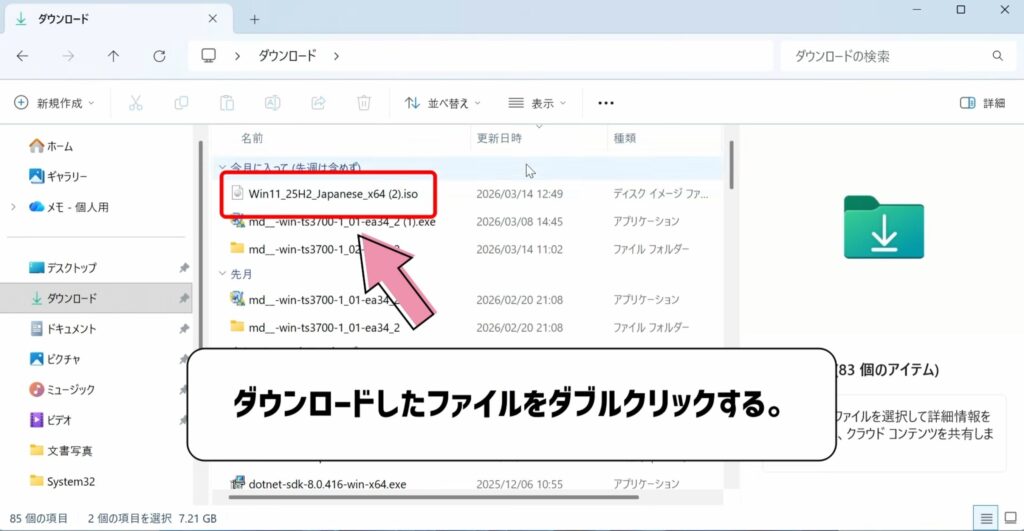Open ドキュメント in the sidebar

63,329
